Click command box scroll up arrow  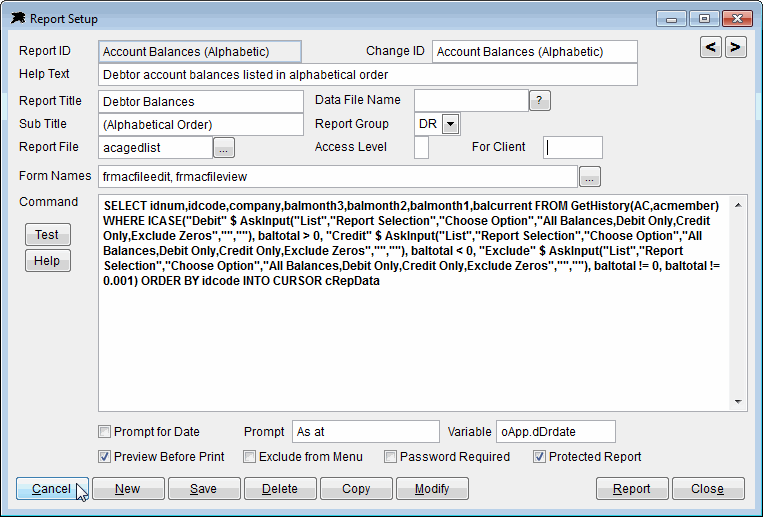point(738,205)
